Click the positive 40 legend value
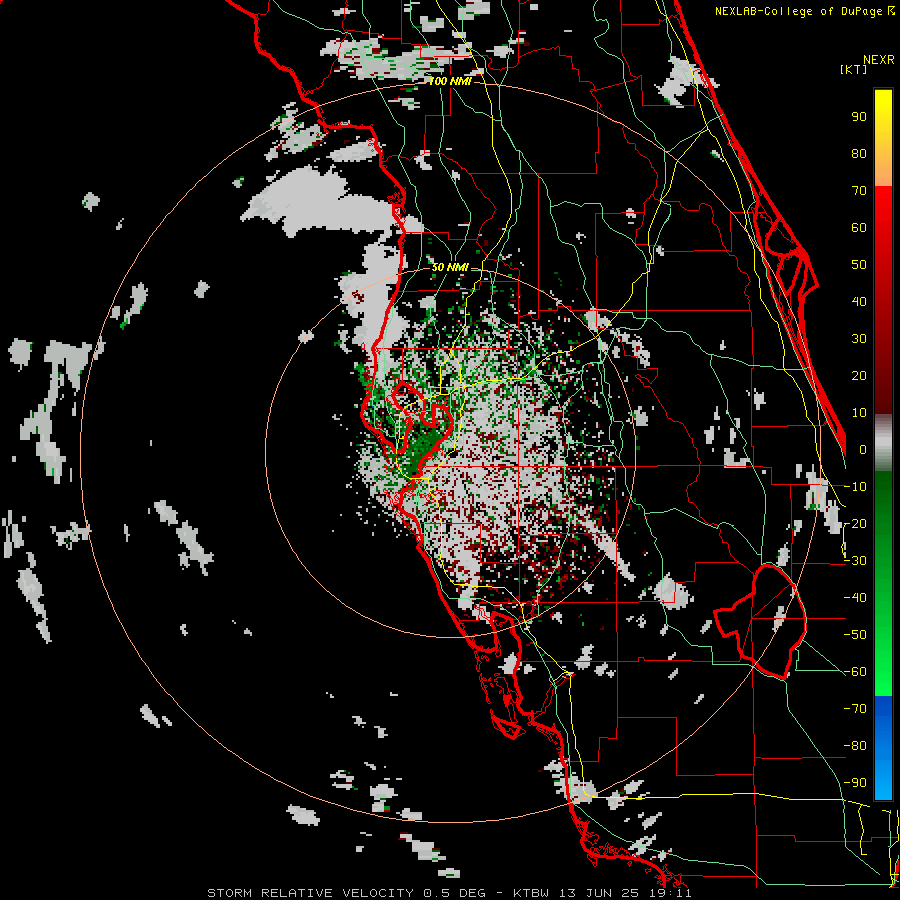Screen dimensions: 900x900 859,302
